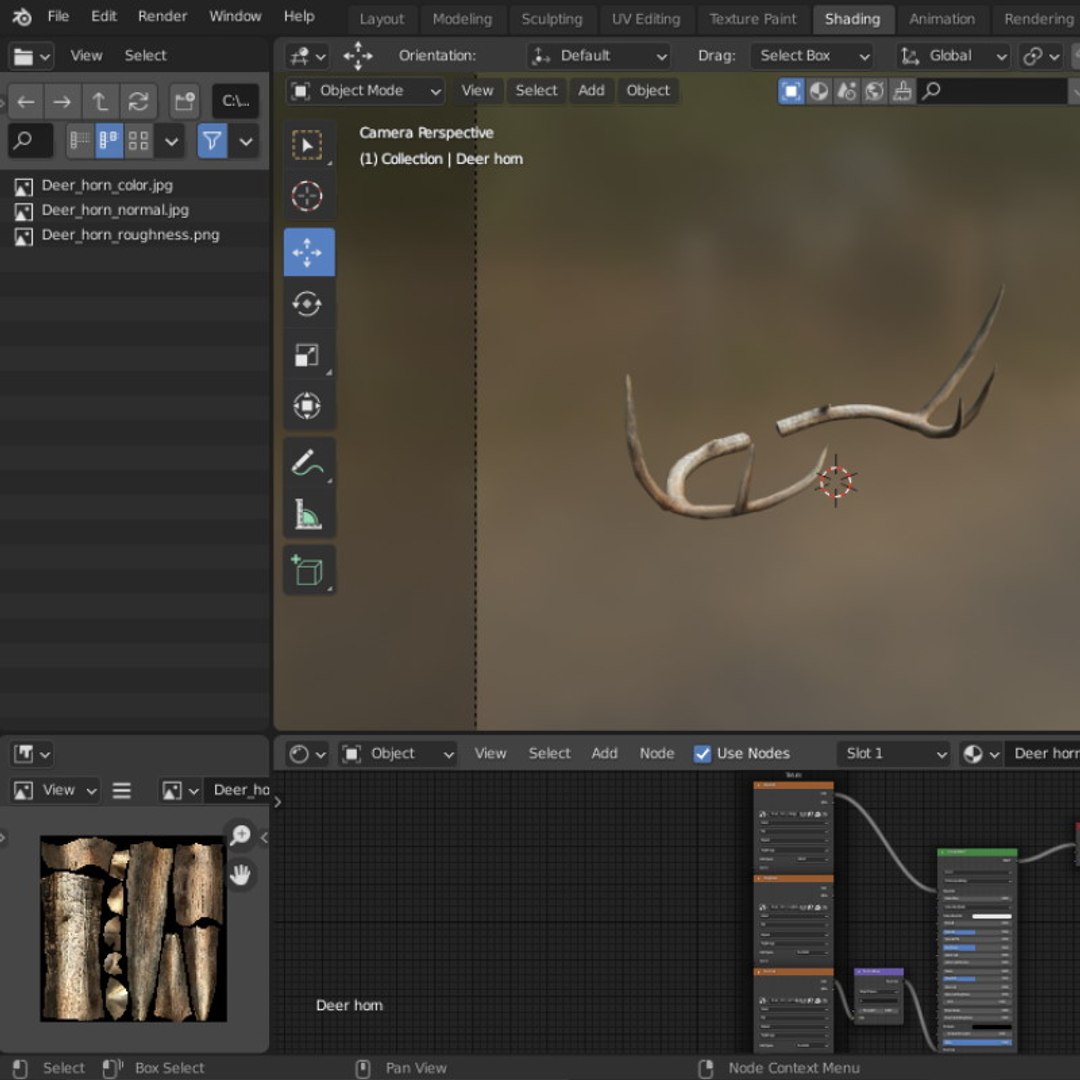Select the Measure tool
This screenshot has height=1080, width=1080.
[307, 514]
